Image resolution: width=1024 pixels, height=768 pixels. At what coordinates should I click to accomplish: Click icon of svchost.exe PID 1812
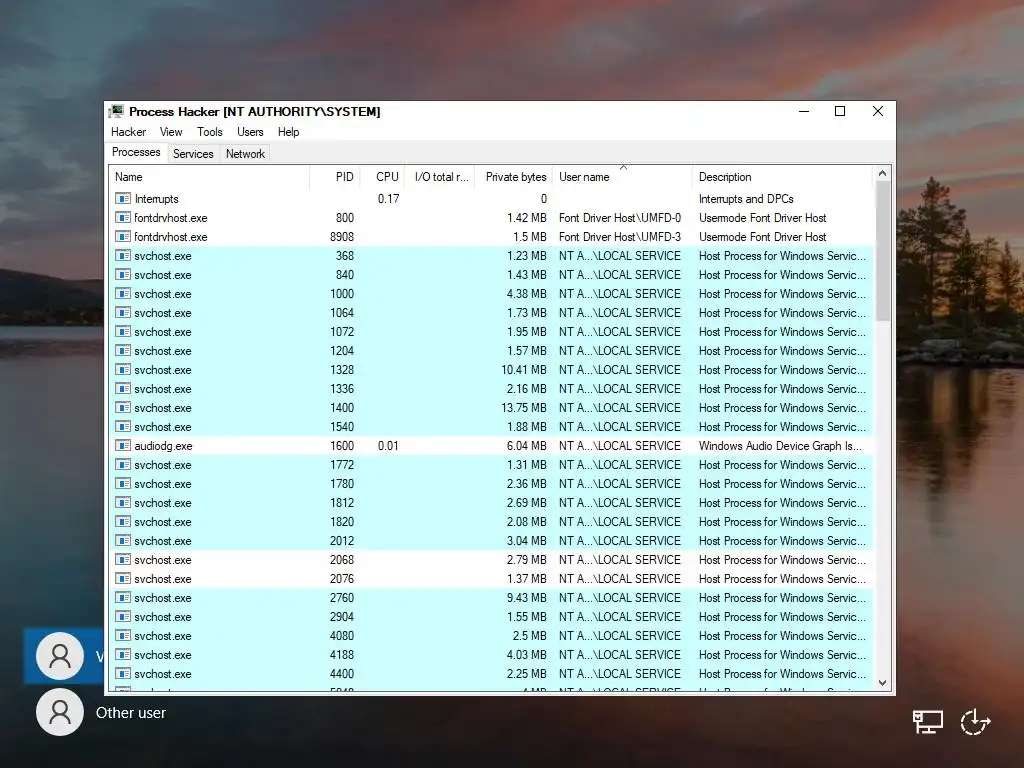pos(123,502)
